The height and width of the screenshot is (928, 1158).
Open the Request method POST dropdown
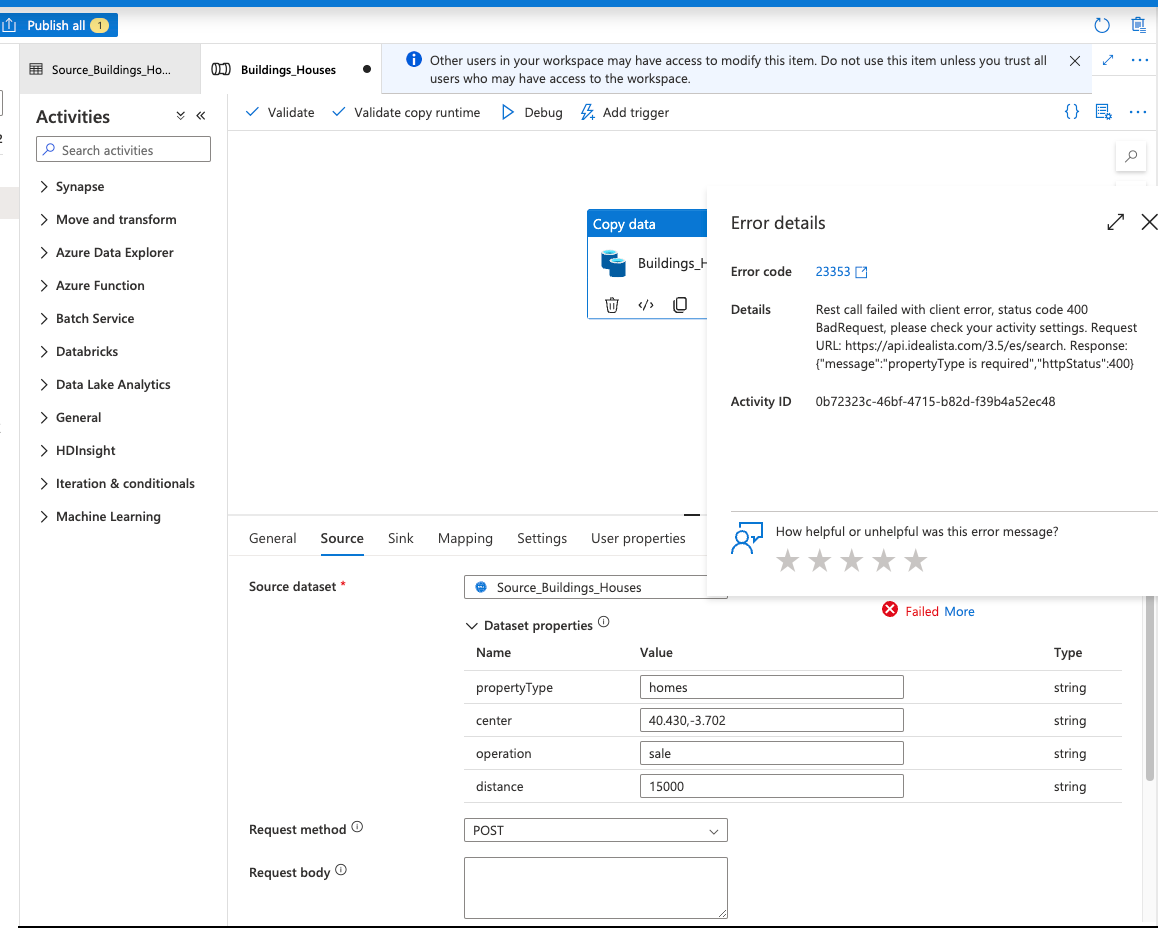click(595, 831)
